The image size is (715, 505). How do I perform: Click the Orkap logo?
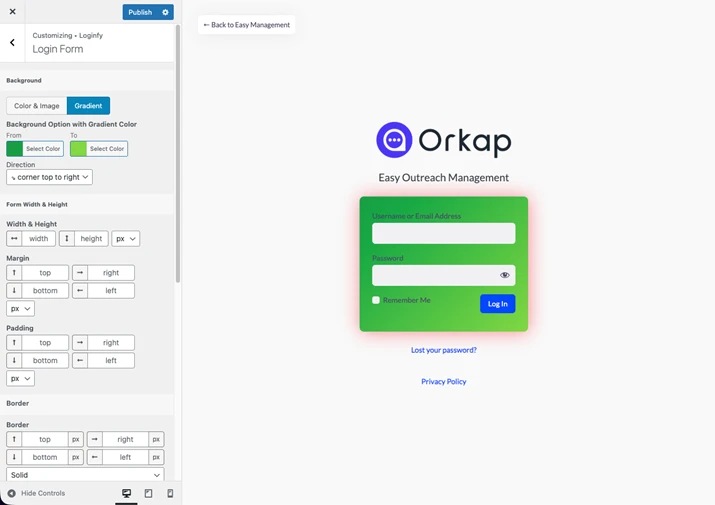click(x=443, y=140)
